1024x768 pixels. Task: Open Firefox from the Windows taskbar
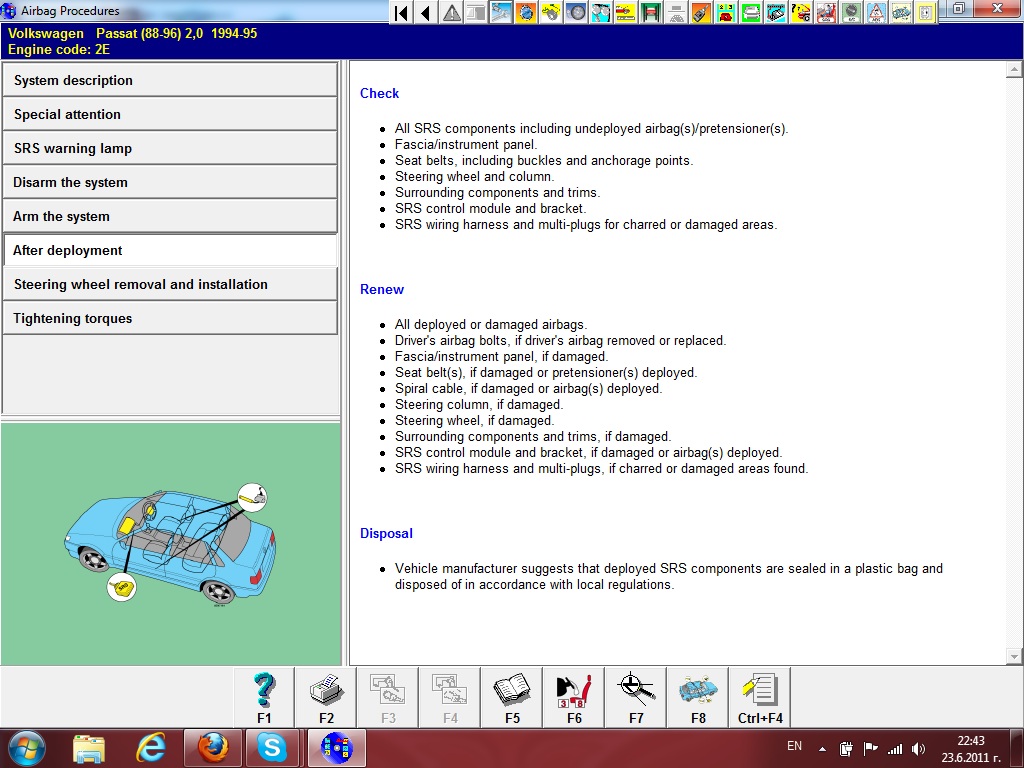(x=212, y=747)
